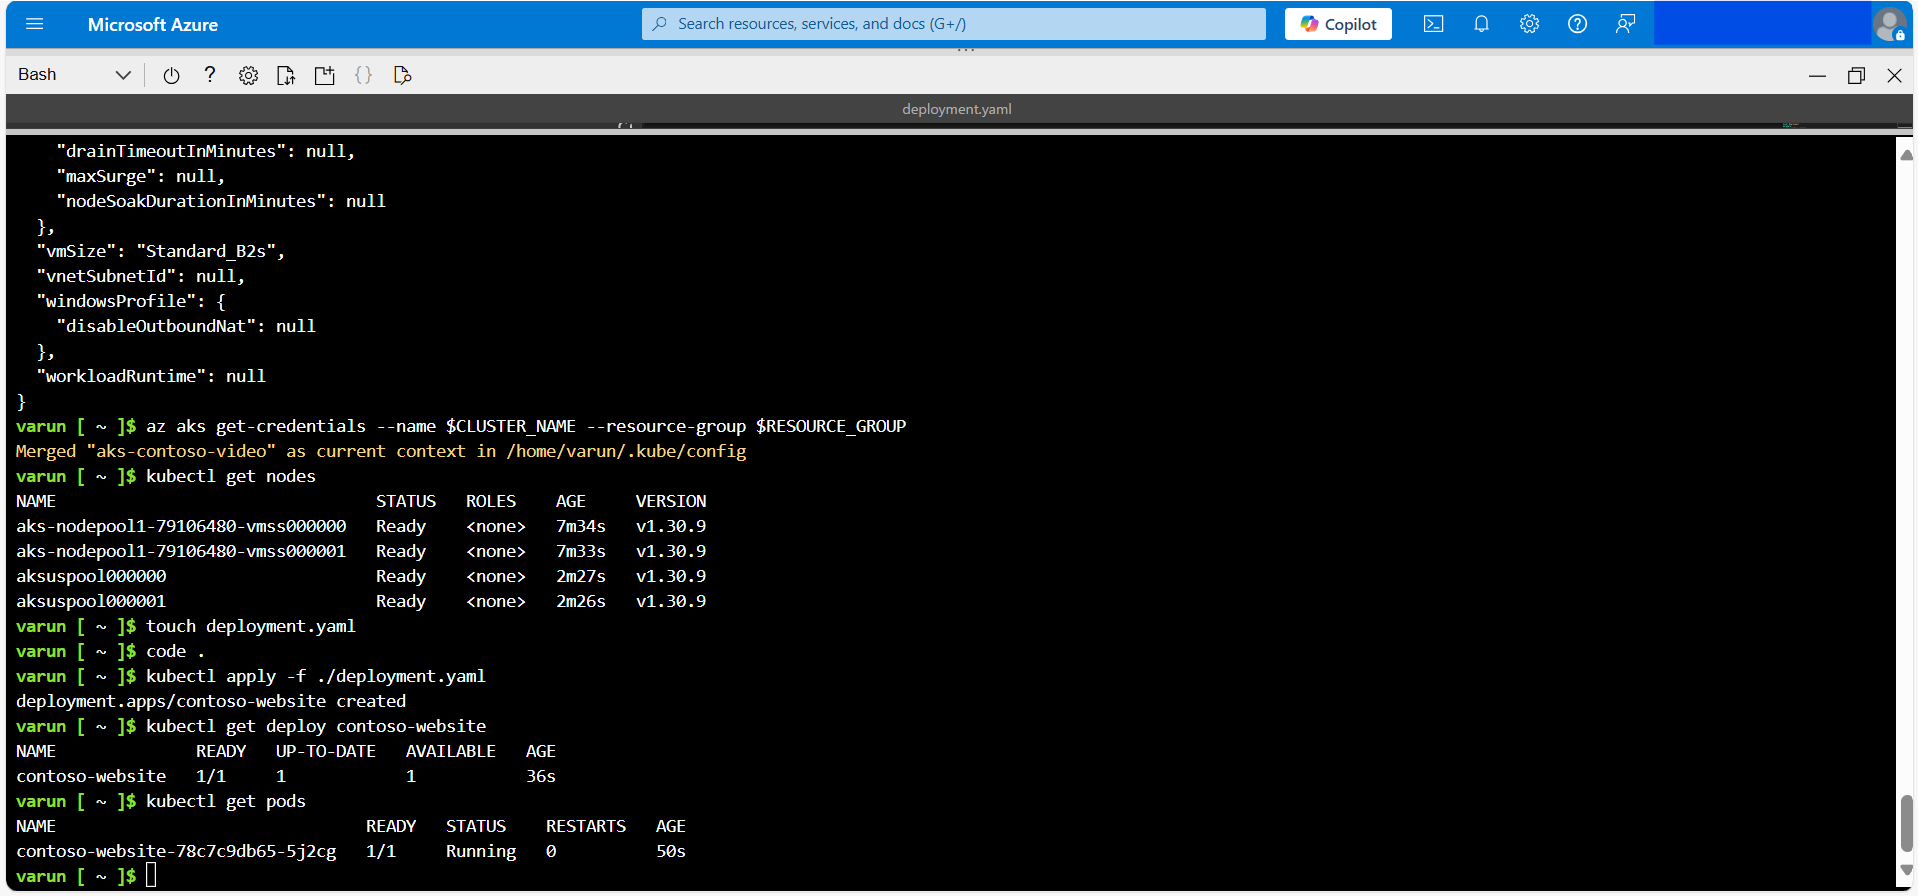Launch Cloud Shell from the top bar
The height and width of the screenshot is (896, 1918).
(x=1433, y=24)
